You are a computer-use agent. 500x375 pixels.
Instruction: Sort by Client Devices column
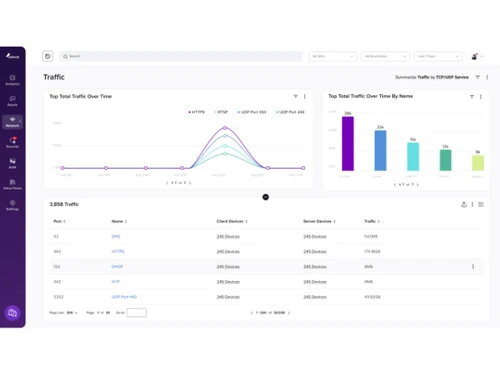coord(232,221)
